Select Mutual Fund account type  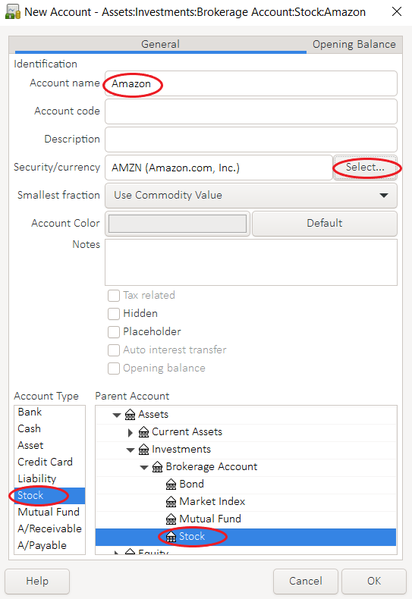pyautogui.click(x=50, y=512)
